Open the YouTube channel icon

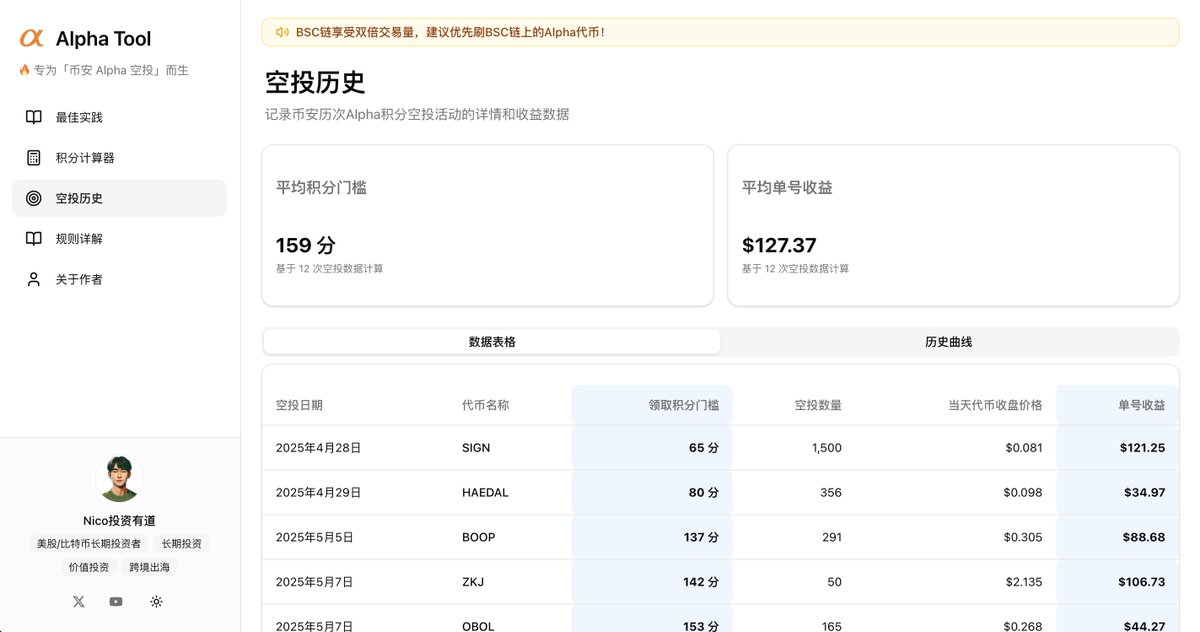[116, 601]
